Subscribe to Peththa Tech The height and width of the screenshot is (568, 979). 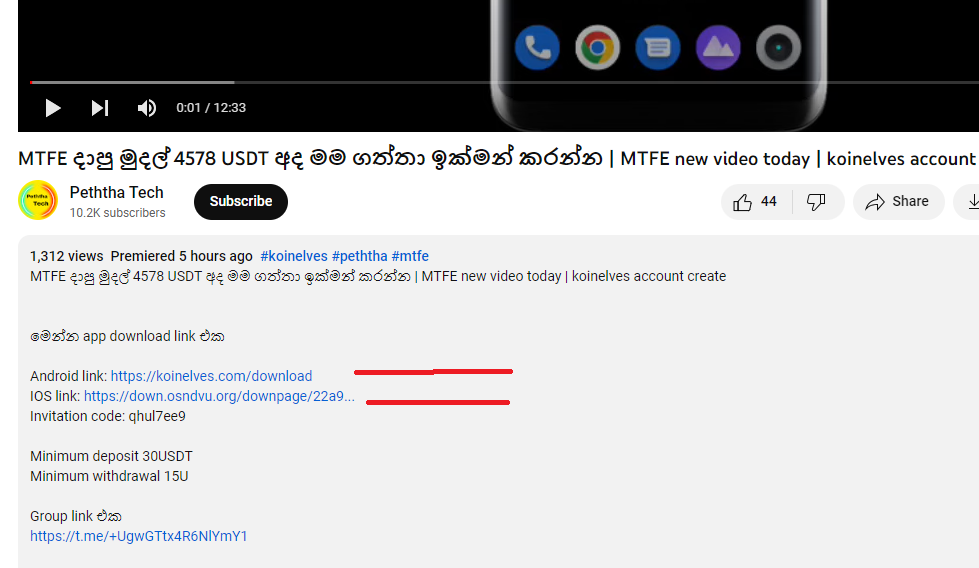point(240,202)
